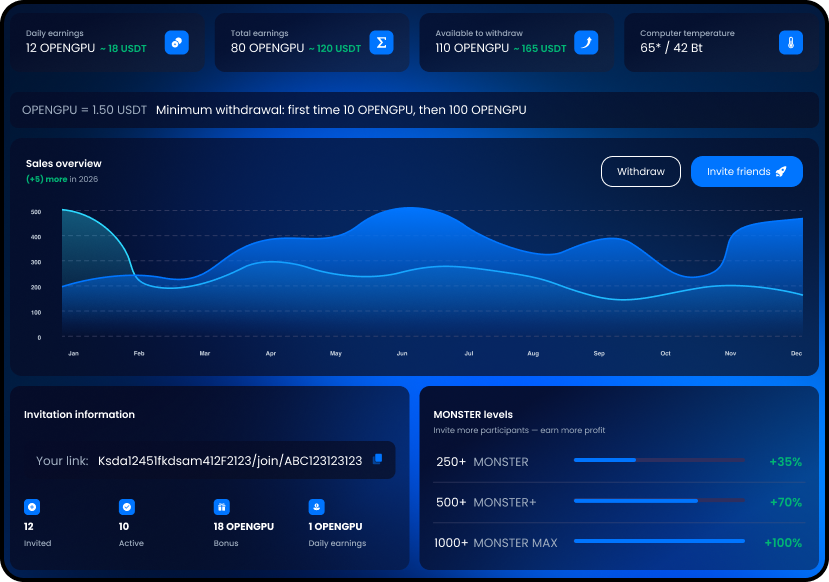Click the +100% MONSTER MAX bonus value

tap(783, 542)
